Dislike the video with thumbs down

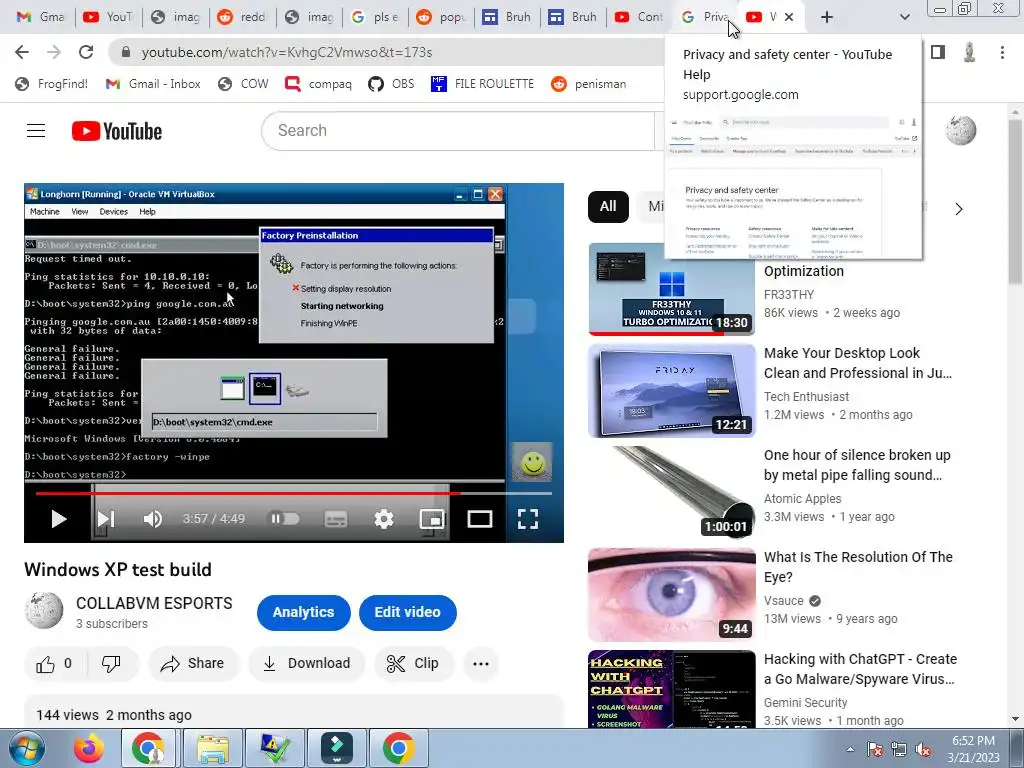(x=112, y=664)
